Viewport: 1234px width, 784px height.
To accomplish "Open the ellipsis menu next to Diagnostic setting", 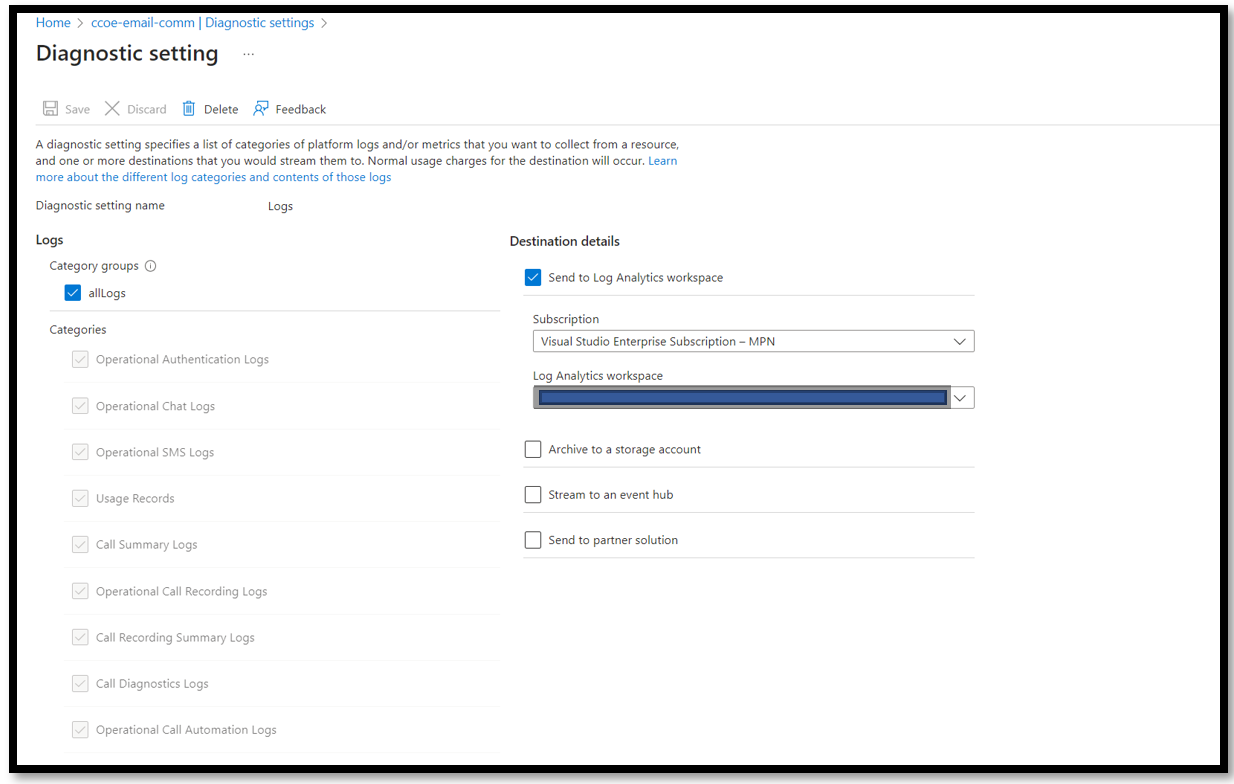I will click(248, 55).
